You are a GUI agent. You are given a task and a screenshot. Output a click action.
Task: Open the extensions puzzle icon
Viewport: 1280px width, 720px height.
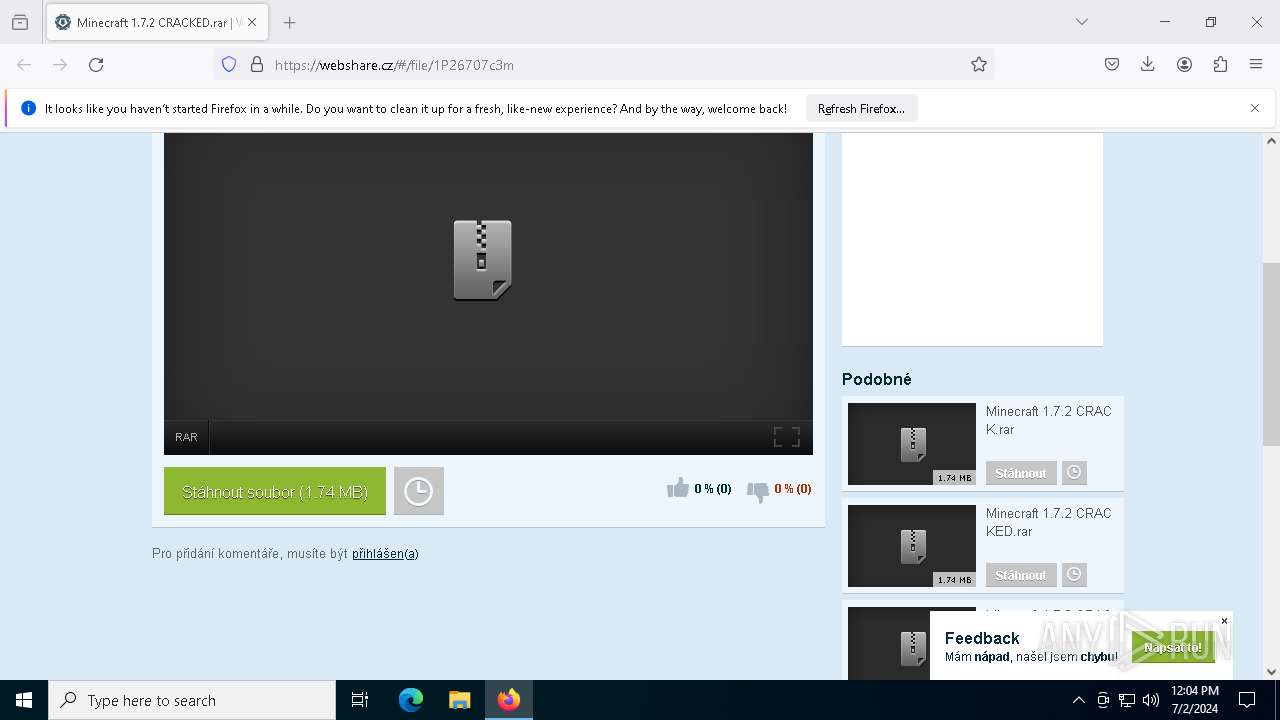(1220, 65)
